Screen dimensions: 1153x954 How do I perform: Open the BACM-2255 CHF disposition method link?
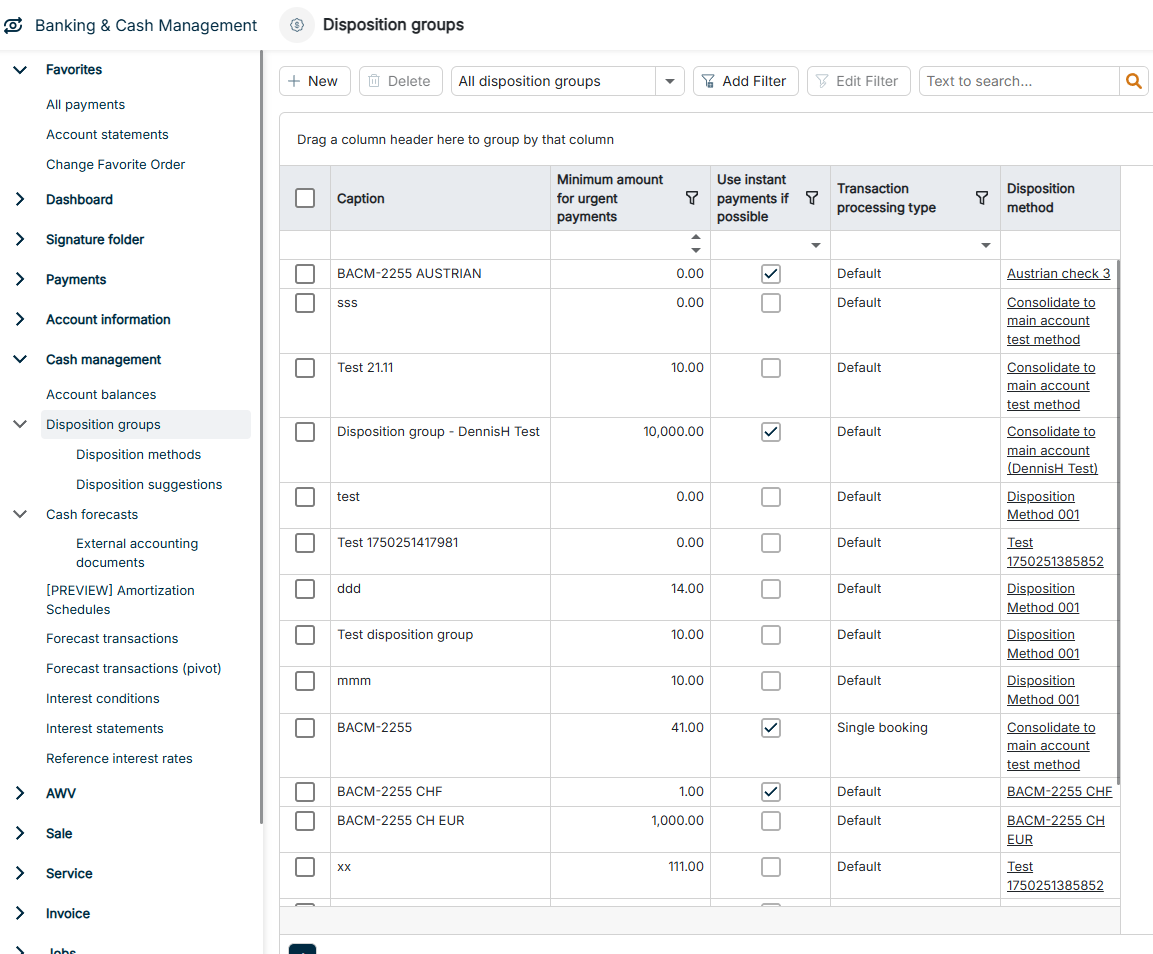[x=1059, y=792]
